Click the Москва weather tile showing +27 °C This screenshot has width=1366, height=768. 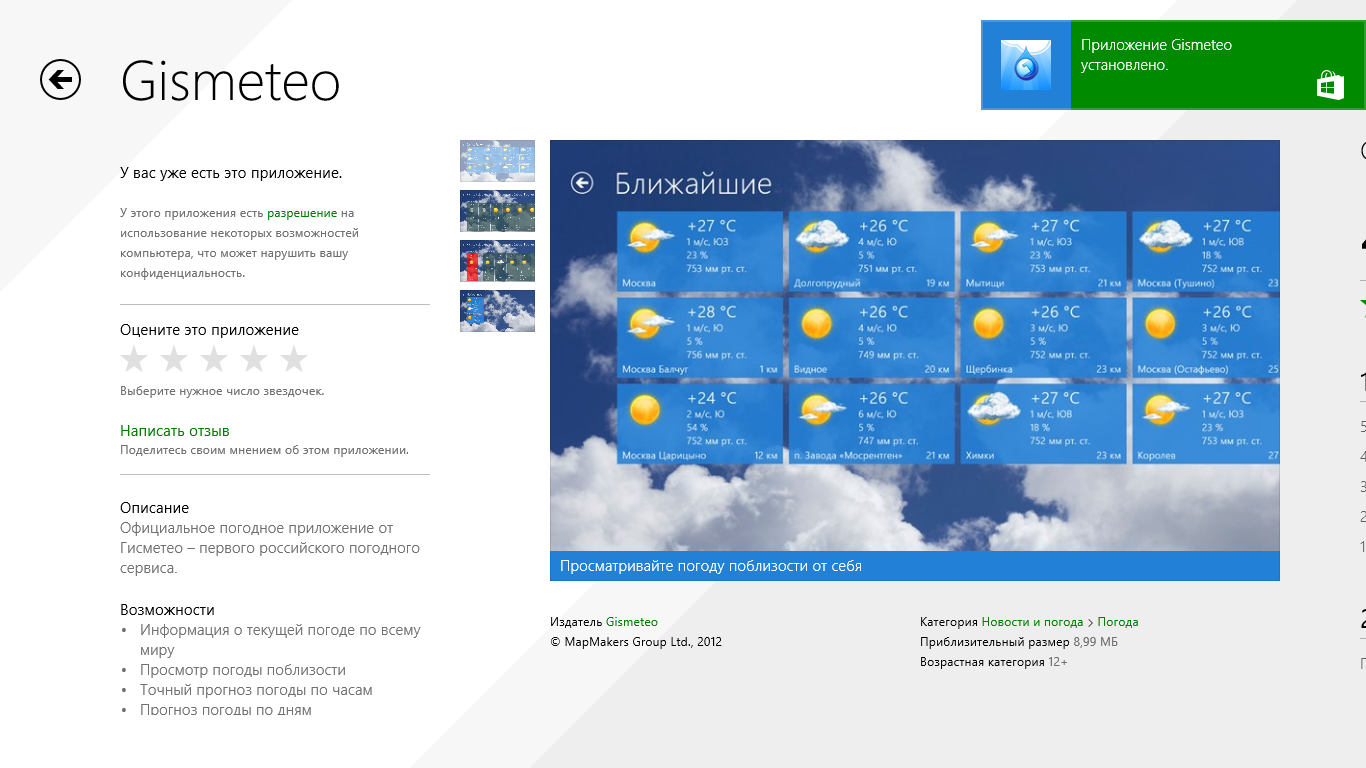tap(700, 251)
